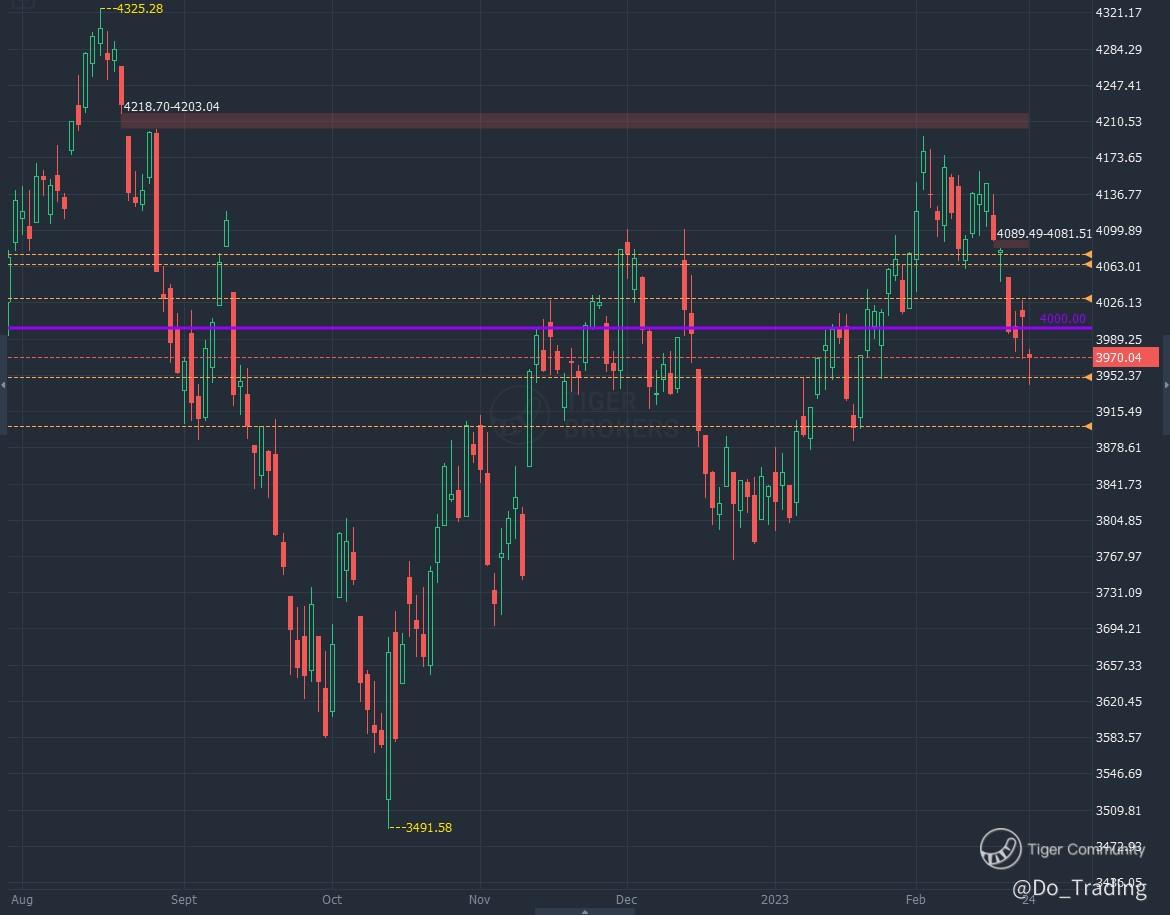1170x915 pixels.
Task: Click the 3731.09 price axis value
Action: tap(1119, 593)
